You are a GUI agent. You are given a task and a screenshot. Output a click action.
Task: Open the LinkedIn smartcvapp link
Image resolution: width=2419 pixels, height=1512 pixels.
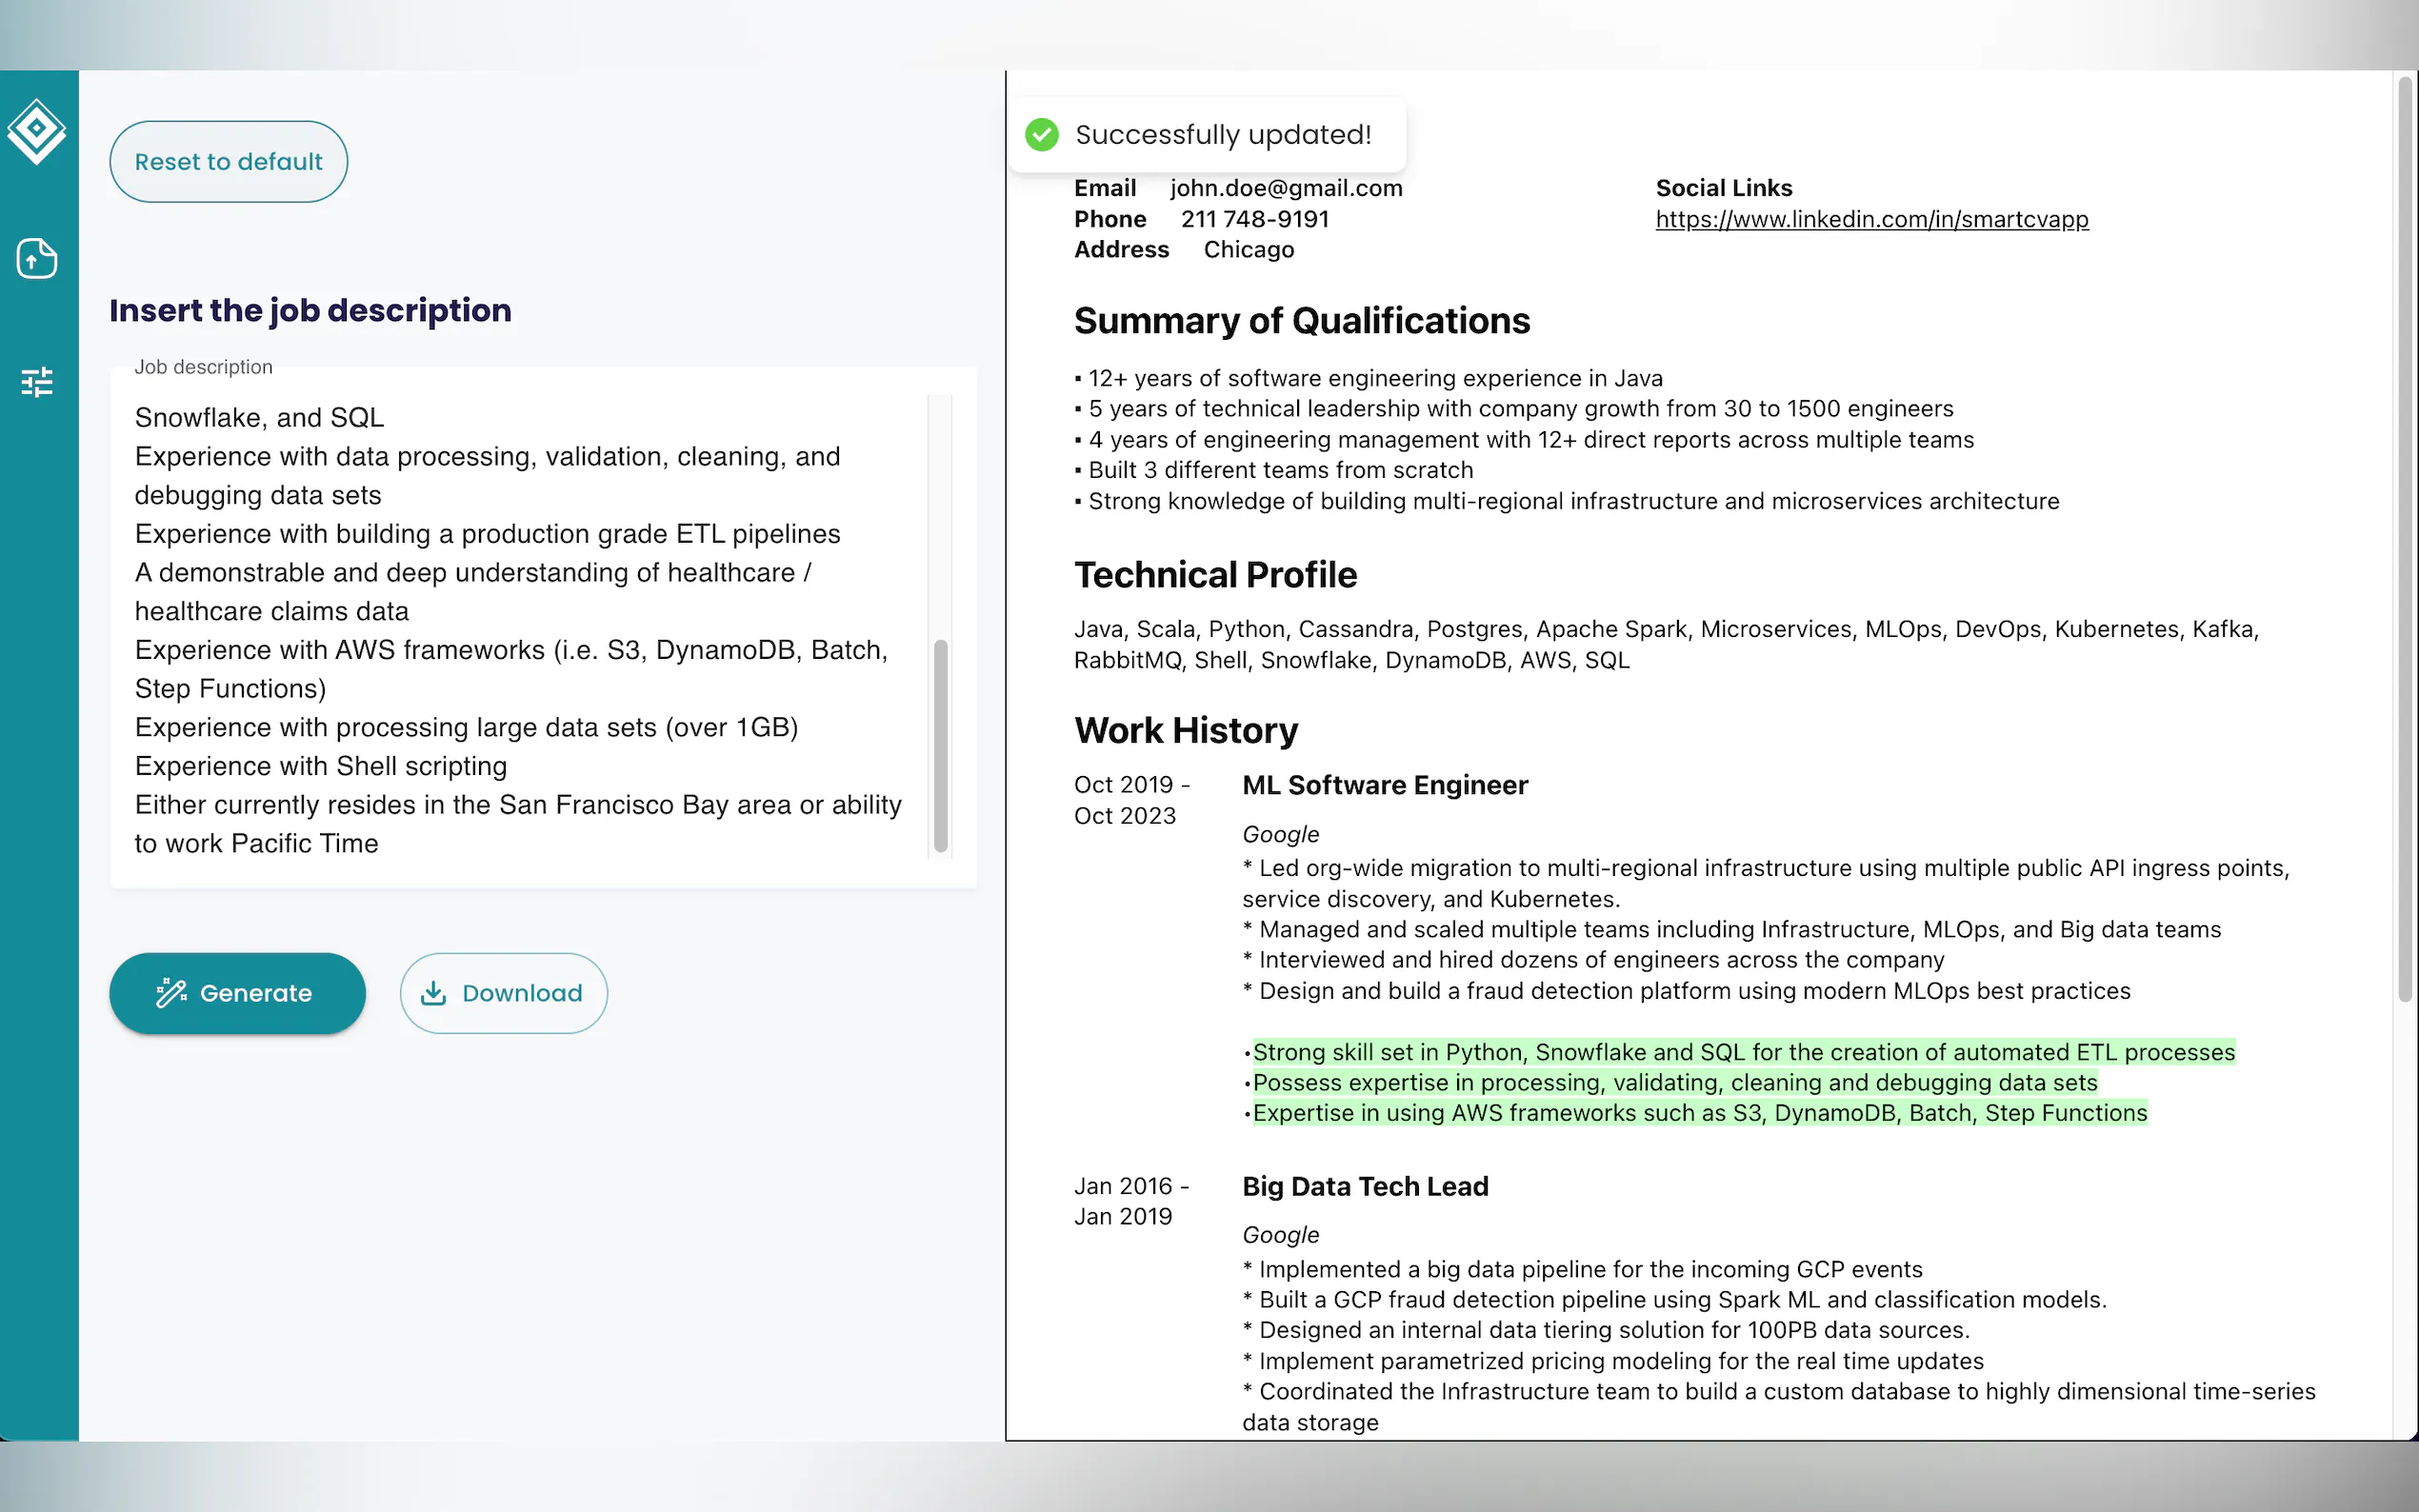pyautogui.click(x=1871, y=219)
